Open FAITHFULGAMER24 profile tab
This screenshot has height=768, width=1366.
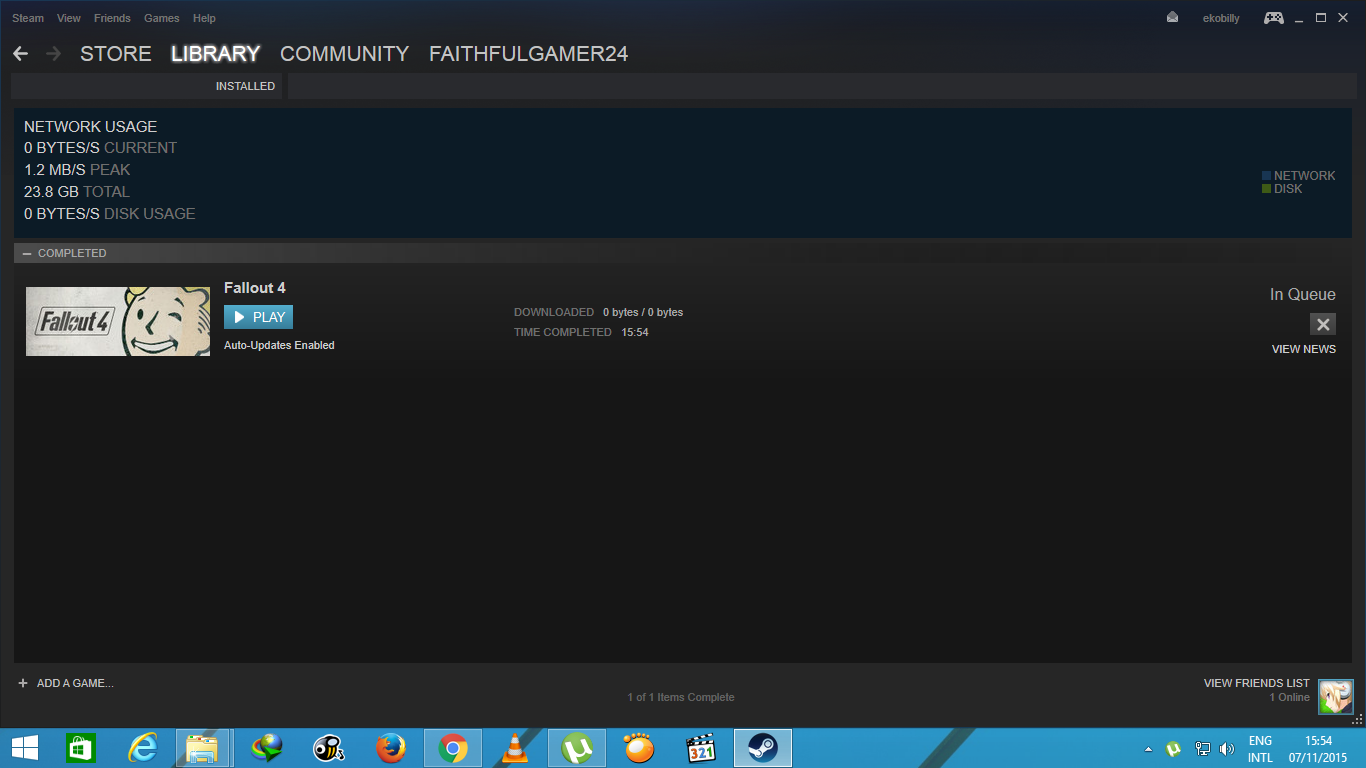click(x=529, y=54)
